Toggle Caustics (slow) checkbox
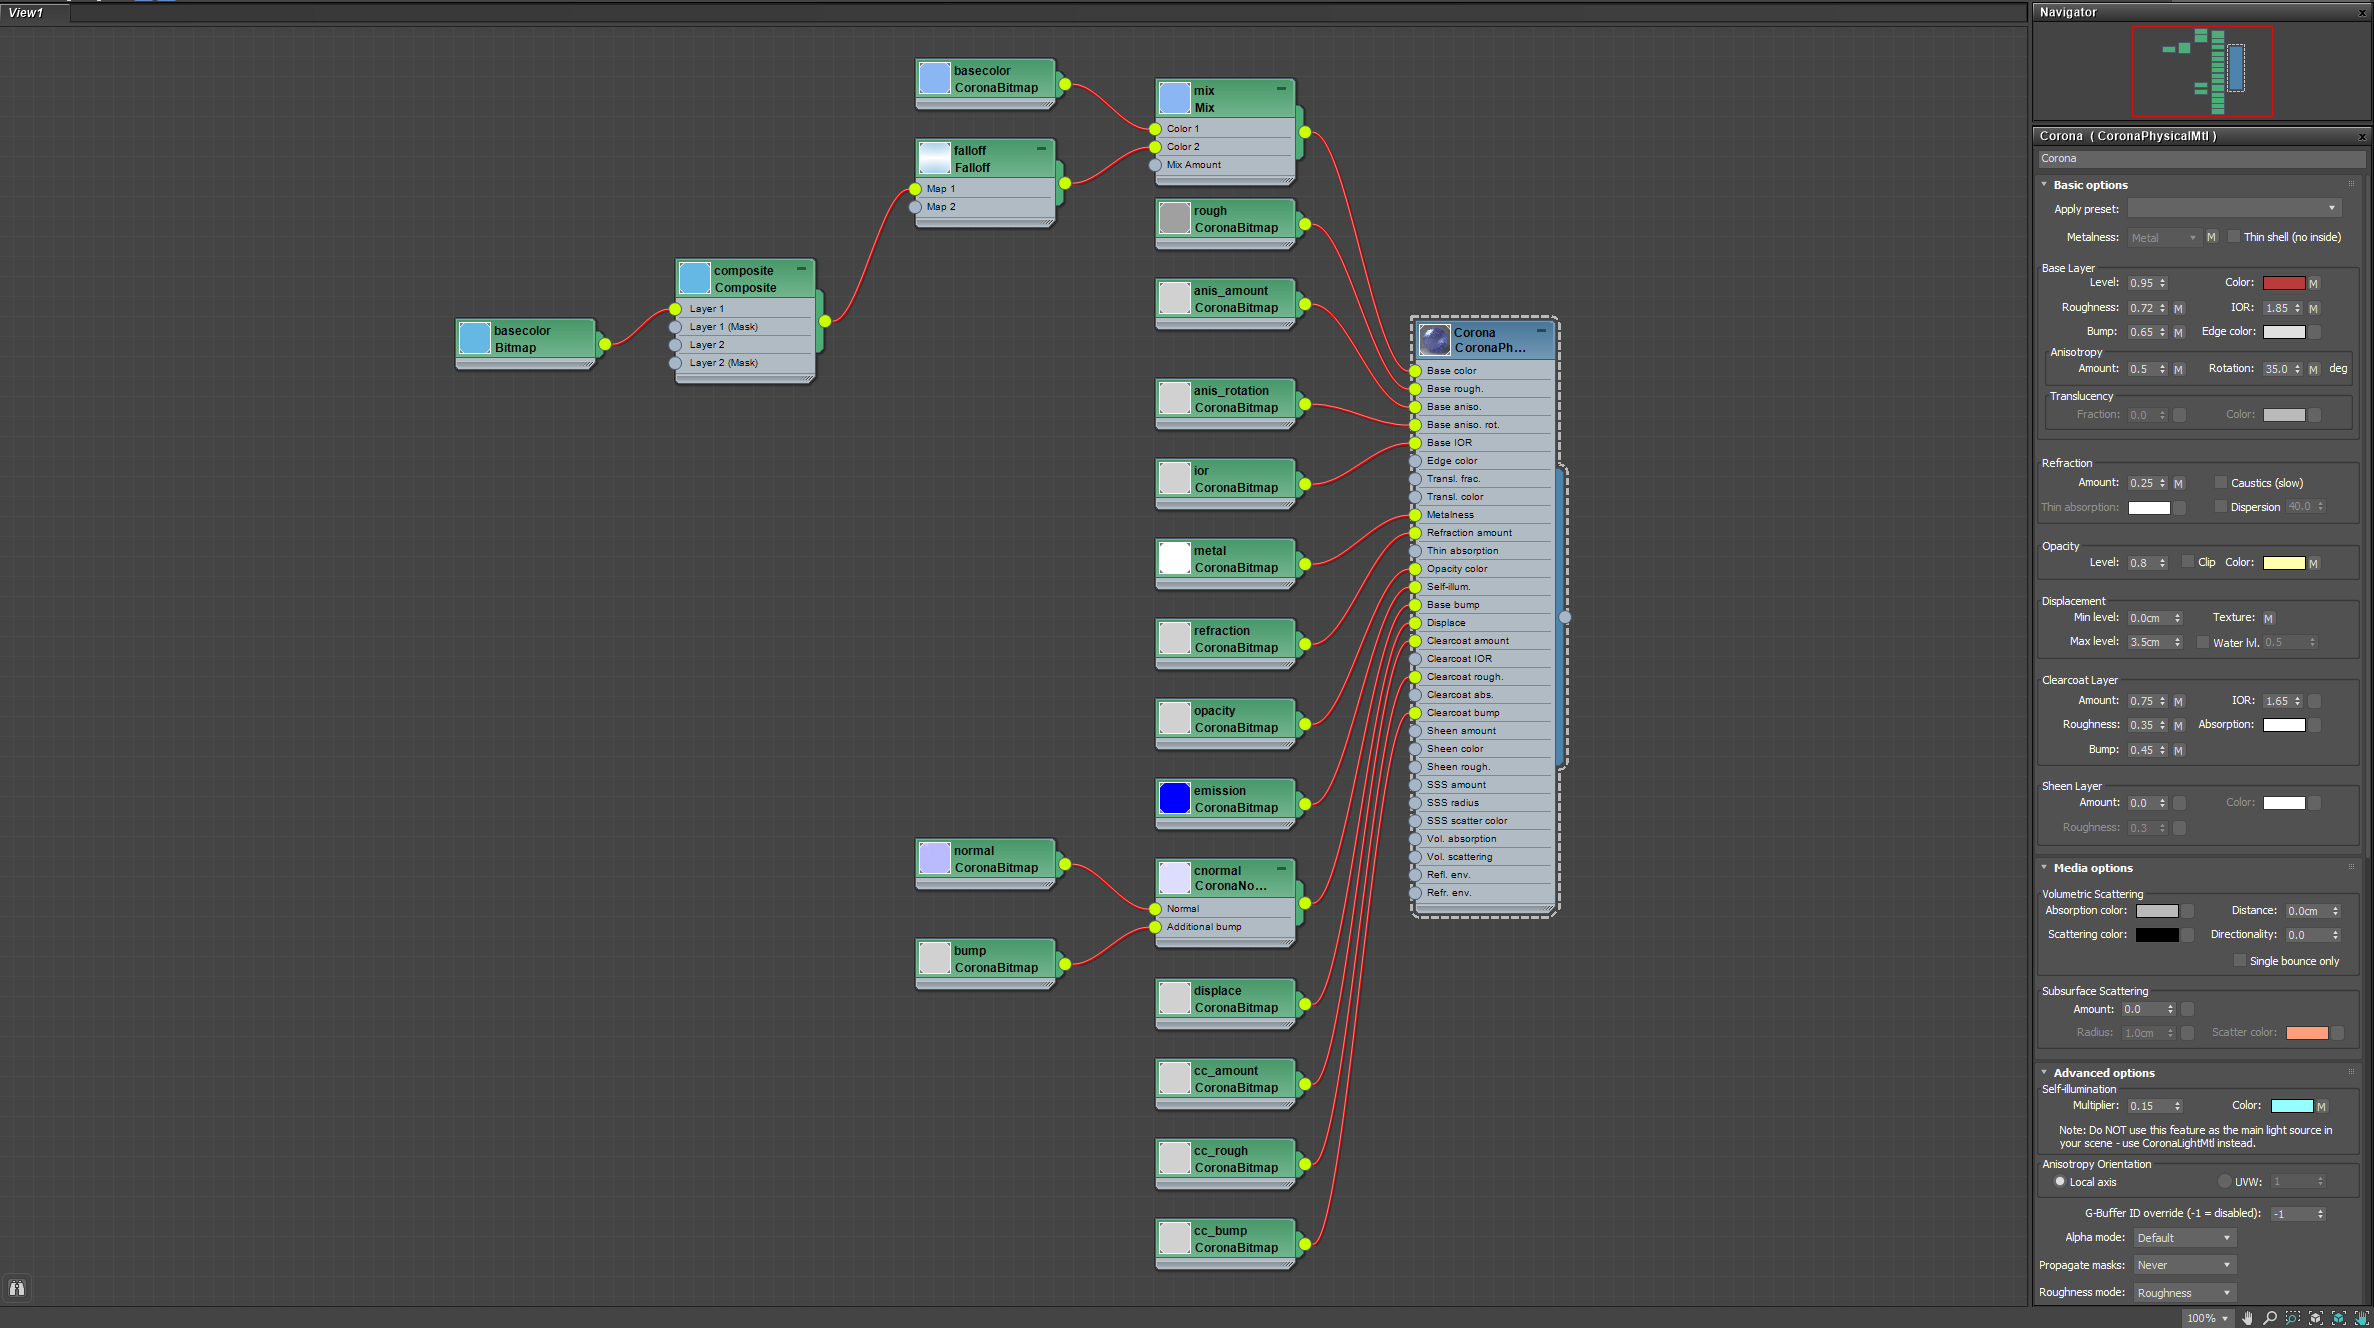This screenshot has width=2374, height=1328. 2221,482
